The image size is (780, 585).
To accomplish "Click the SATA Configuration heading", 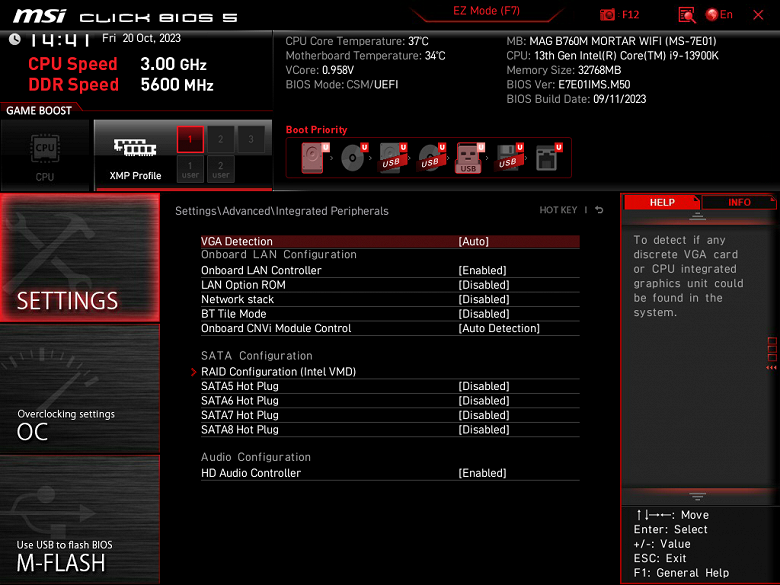I will (257, 356).
